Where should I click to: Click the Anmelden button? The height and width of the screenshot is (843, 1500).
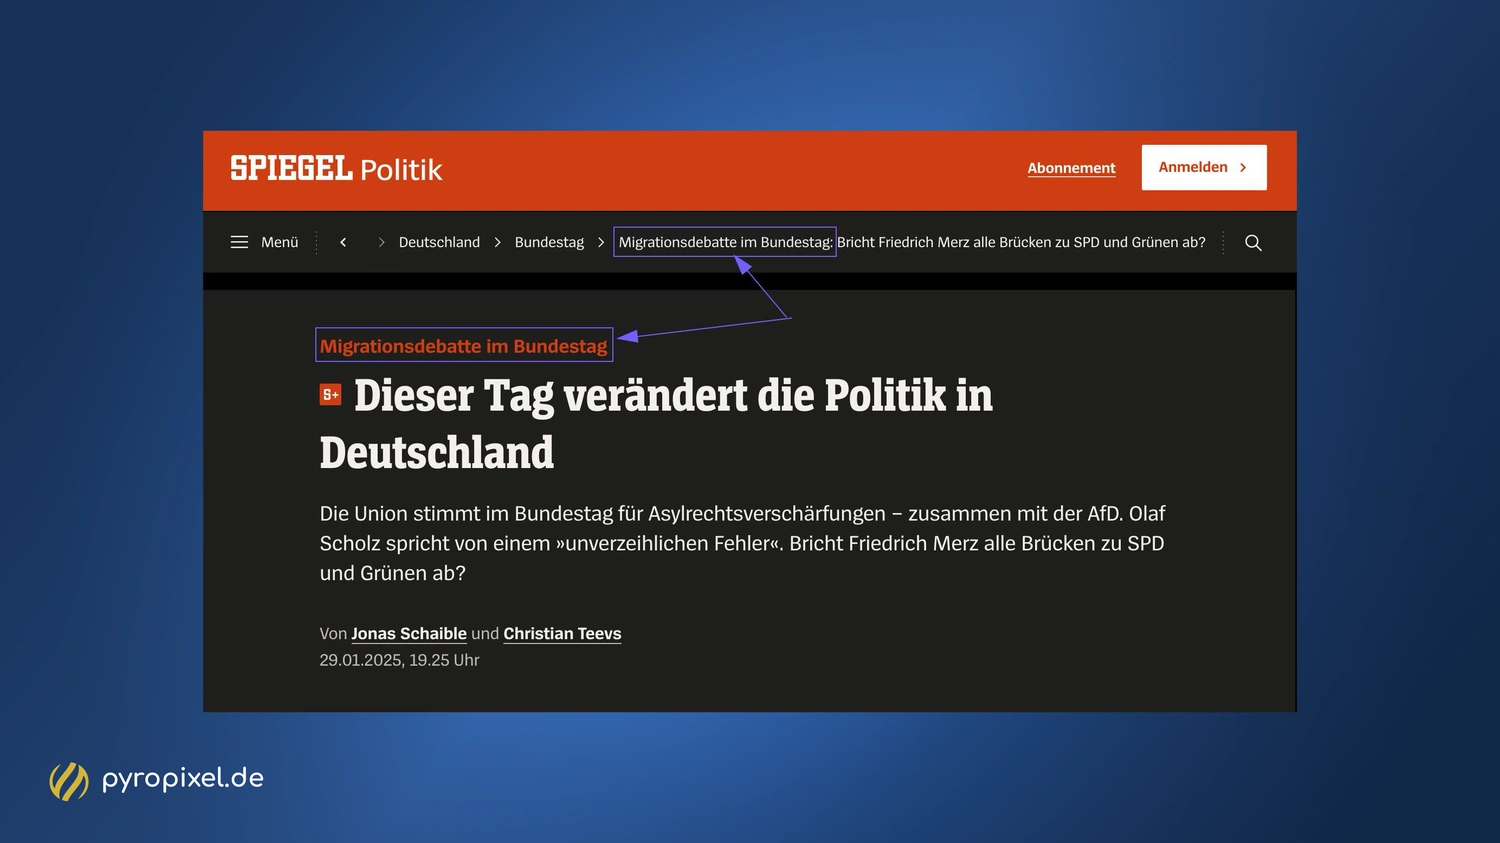[1204, 167]
